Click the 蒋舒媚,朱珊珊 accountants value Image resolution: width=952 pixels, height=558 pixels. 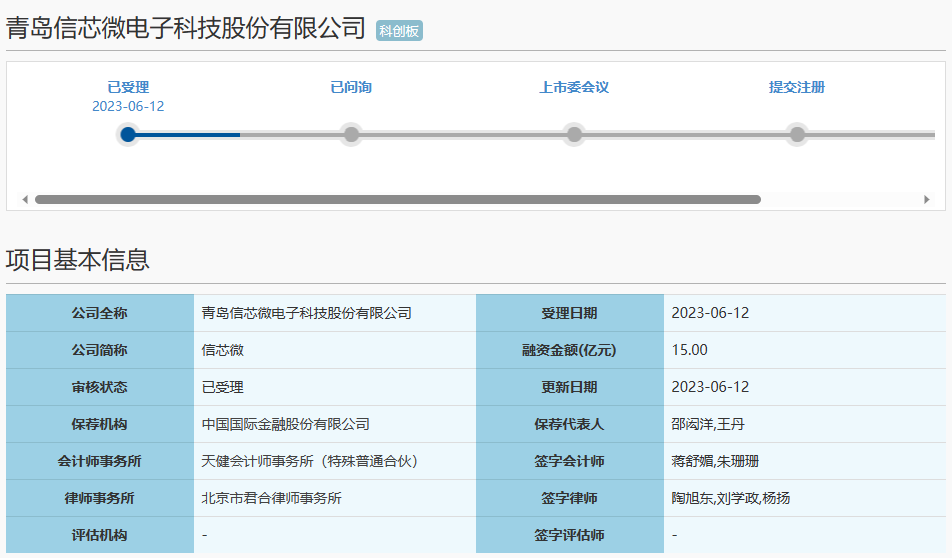click(715, 461)
